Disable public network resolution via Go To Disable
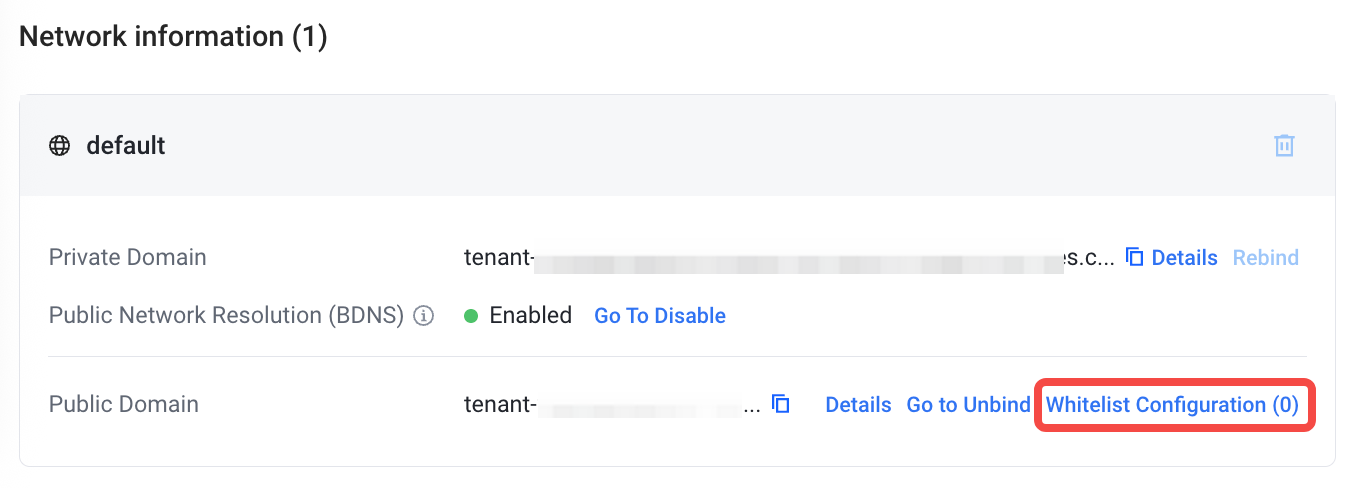This screenshot has width=1354, height=488. [660, 316]
